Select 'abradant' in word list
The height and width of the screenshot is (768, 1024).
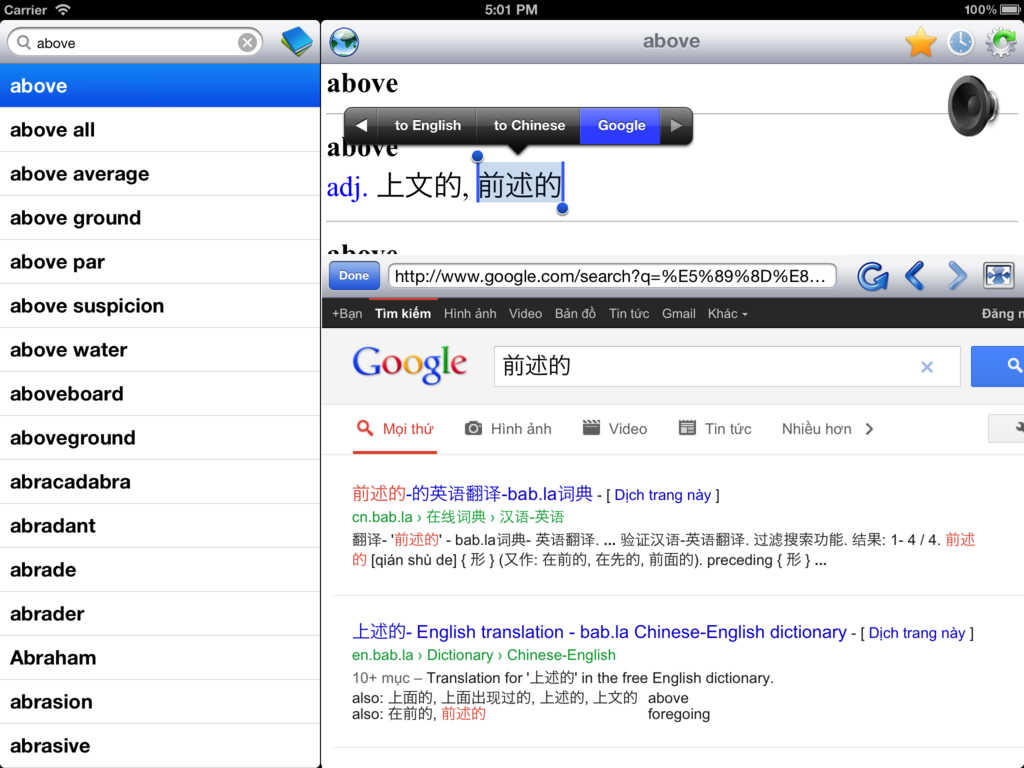coord(160,526)
